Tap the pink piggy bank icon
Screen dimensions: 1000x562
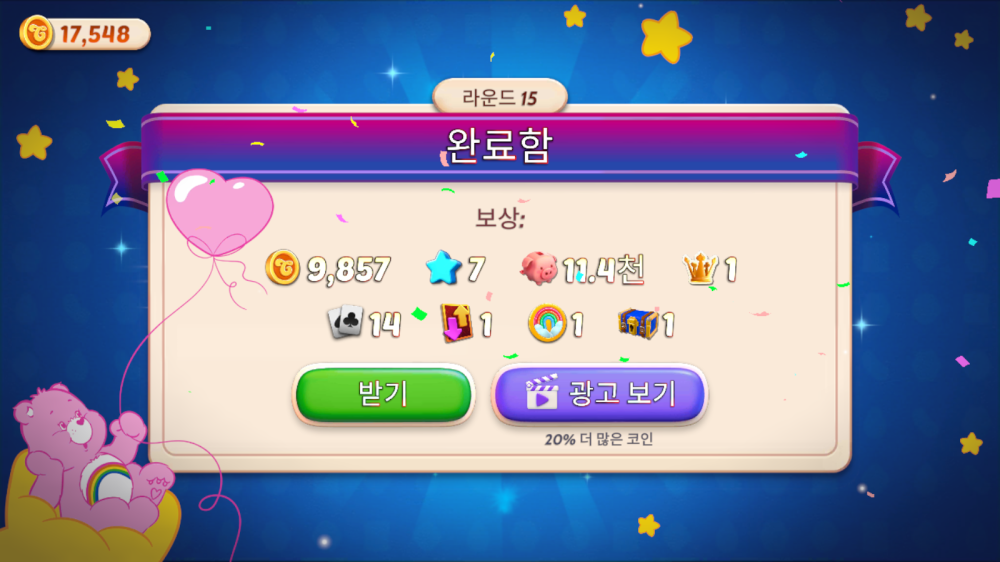(539, 268)
